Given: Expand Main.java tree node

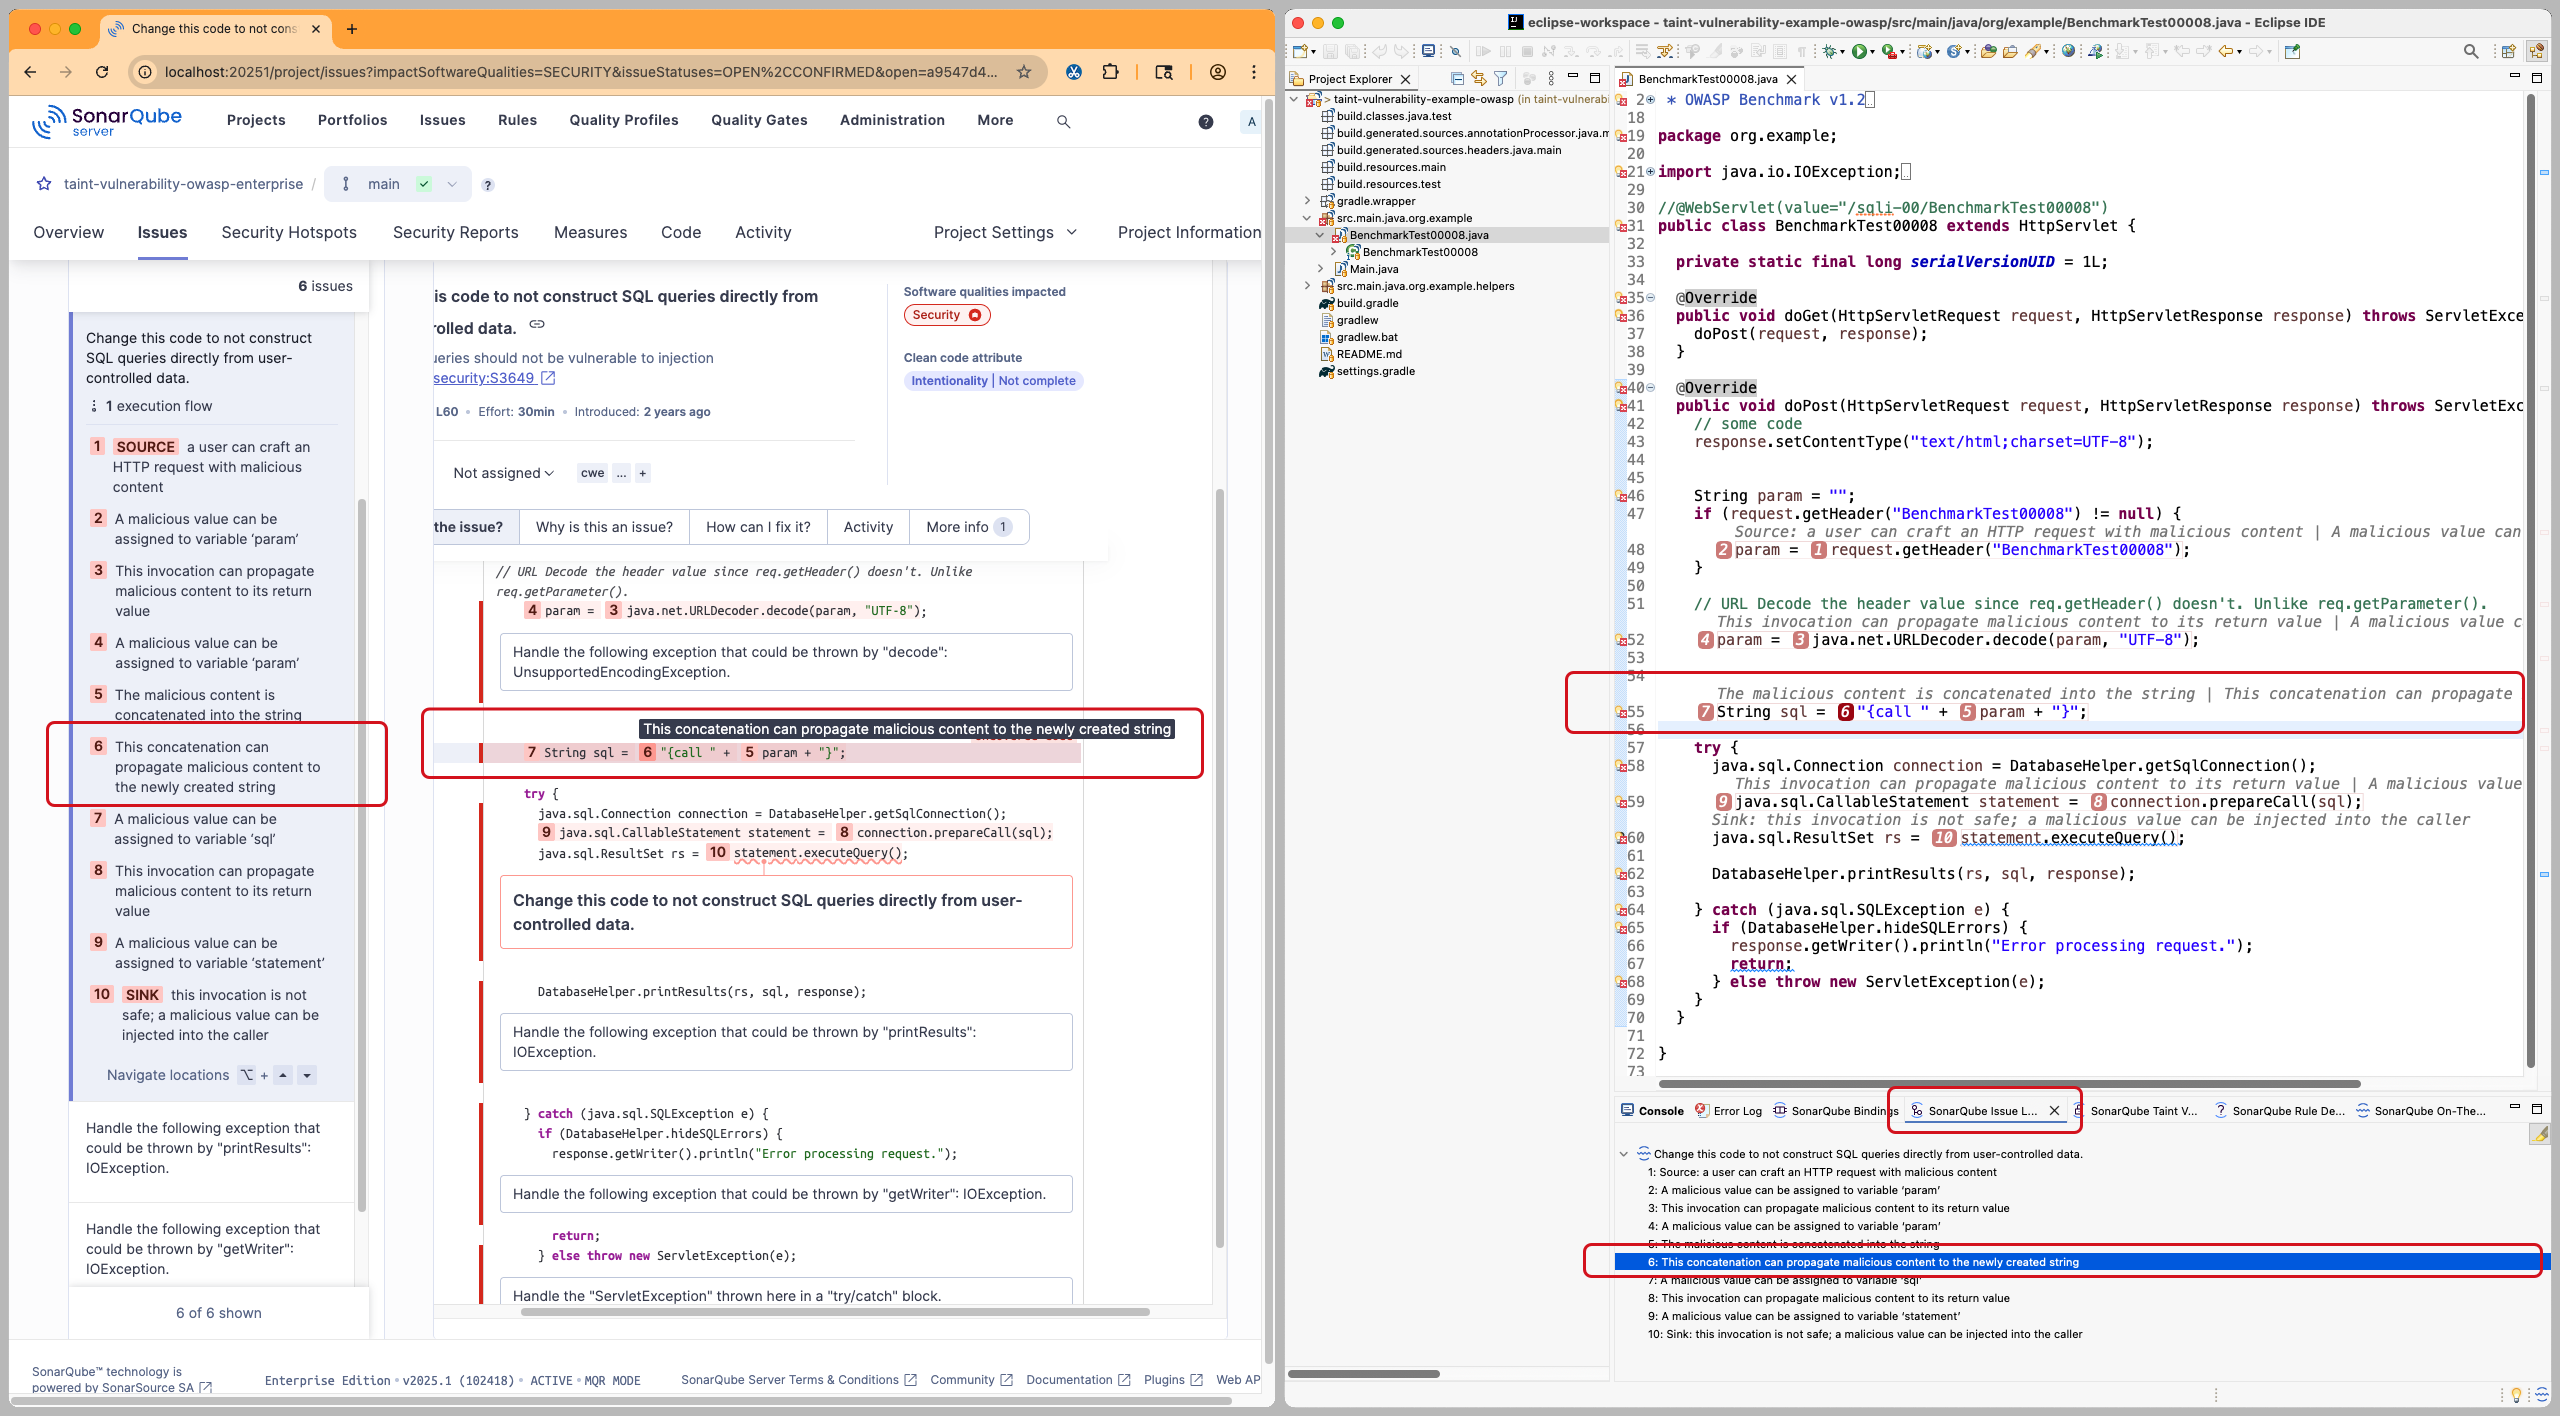Looking at the screenshot, I should coord(1320,269).
